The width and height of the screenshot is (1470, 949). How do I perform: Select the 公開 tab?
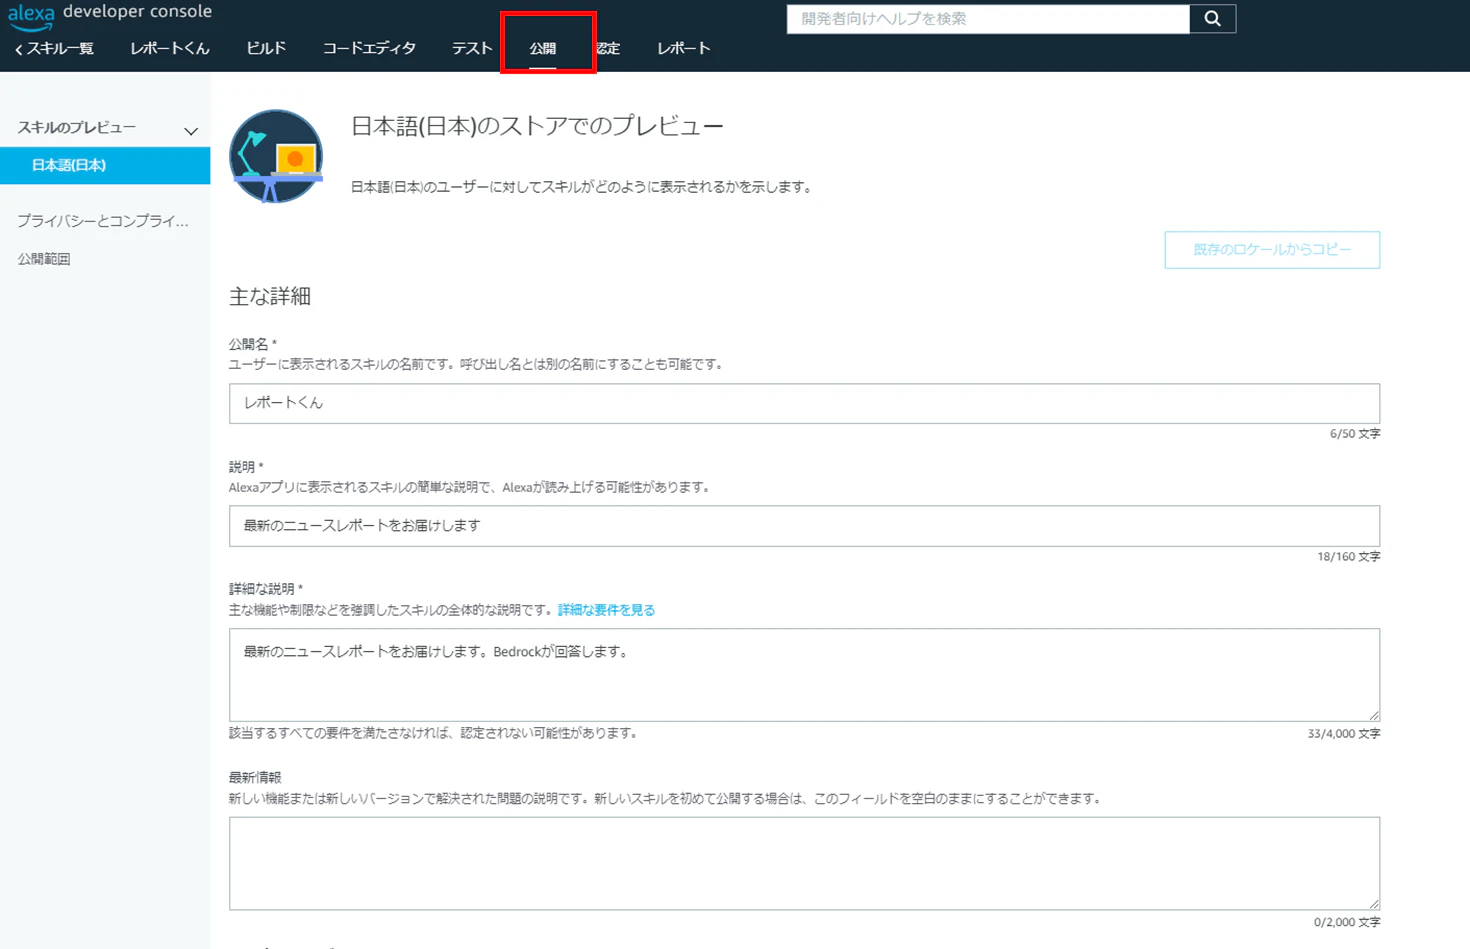[x=543, y=48]
